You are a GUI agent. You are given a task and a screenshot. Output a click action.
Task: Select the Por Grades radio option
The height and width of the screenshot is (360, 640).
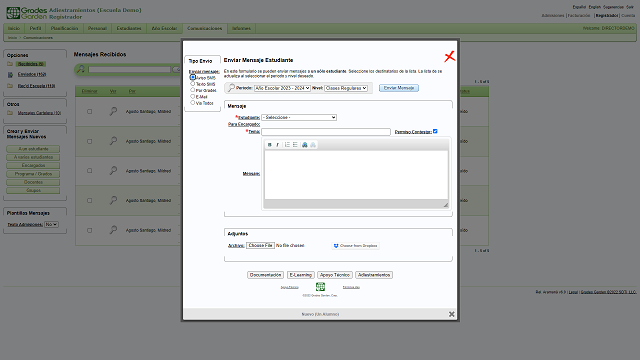(192, 90)
